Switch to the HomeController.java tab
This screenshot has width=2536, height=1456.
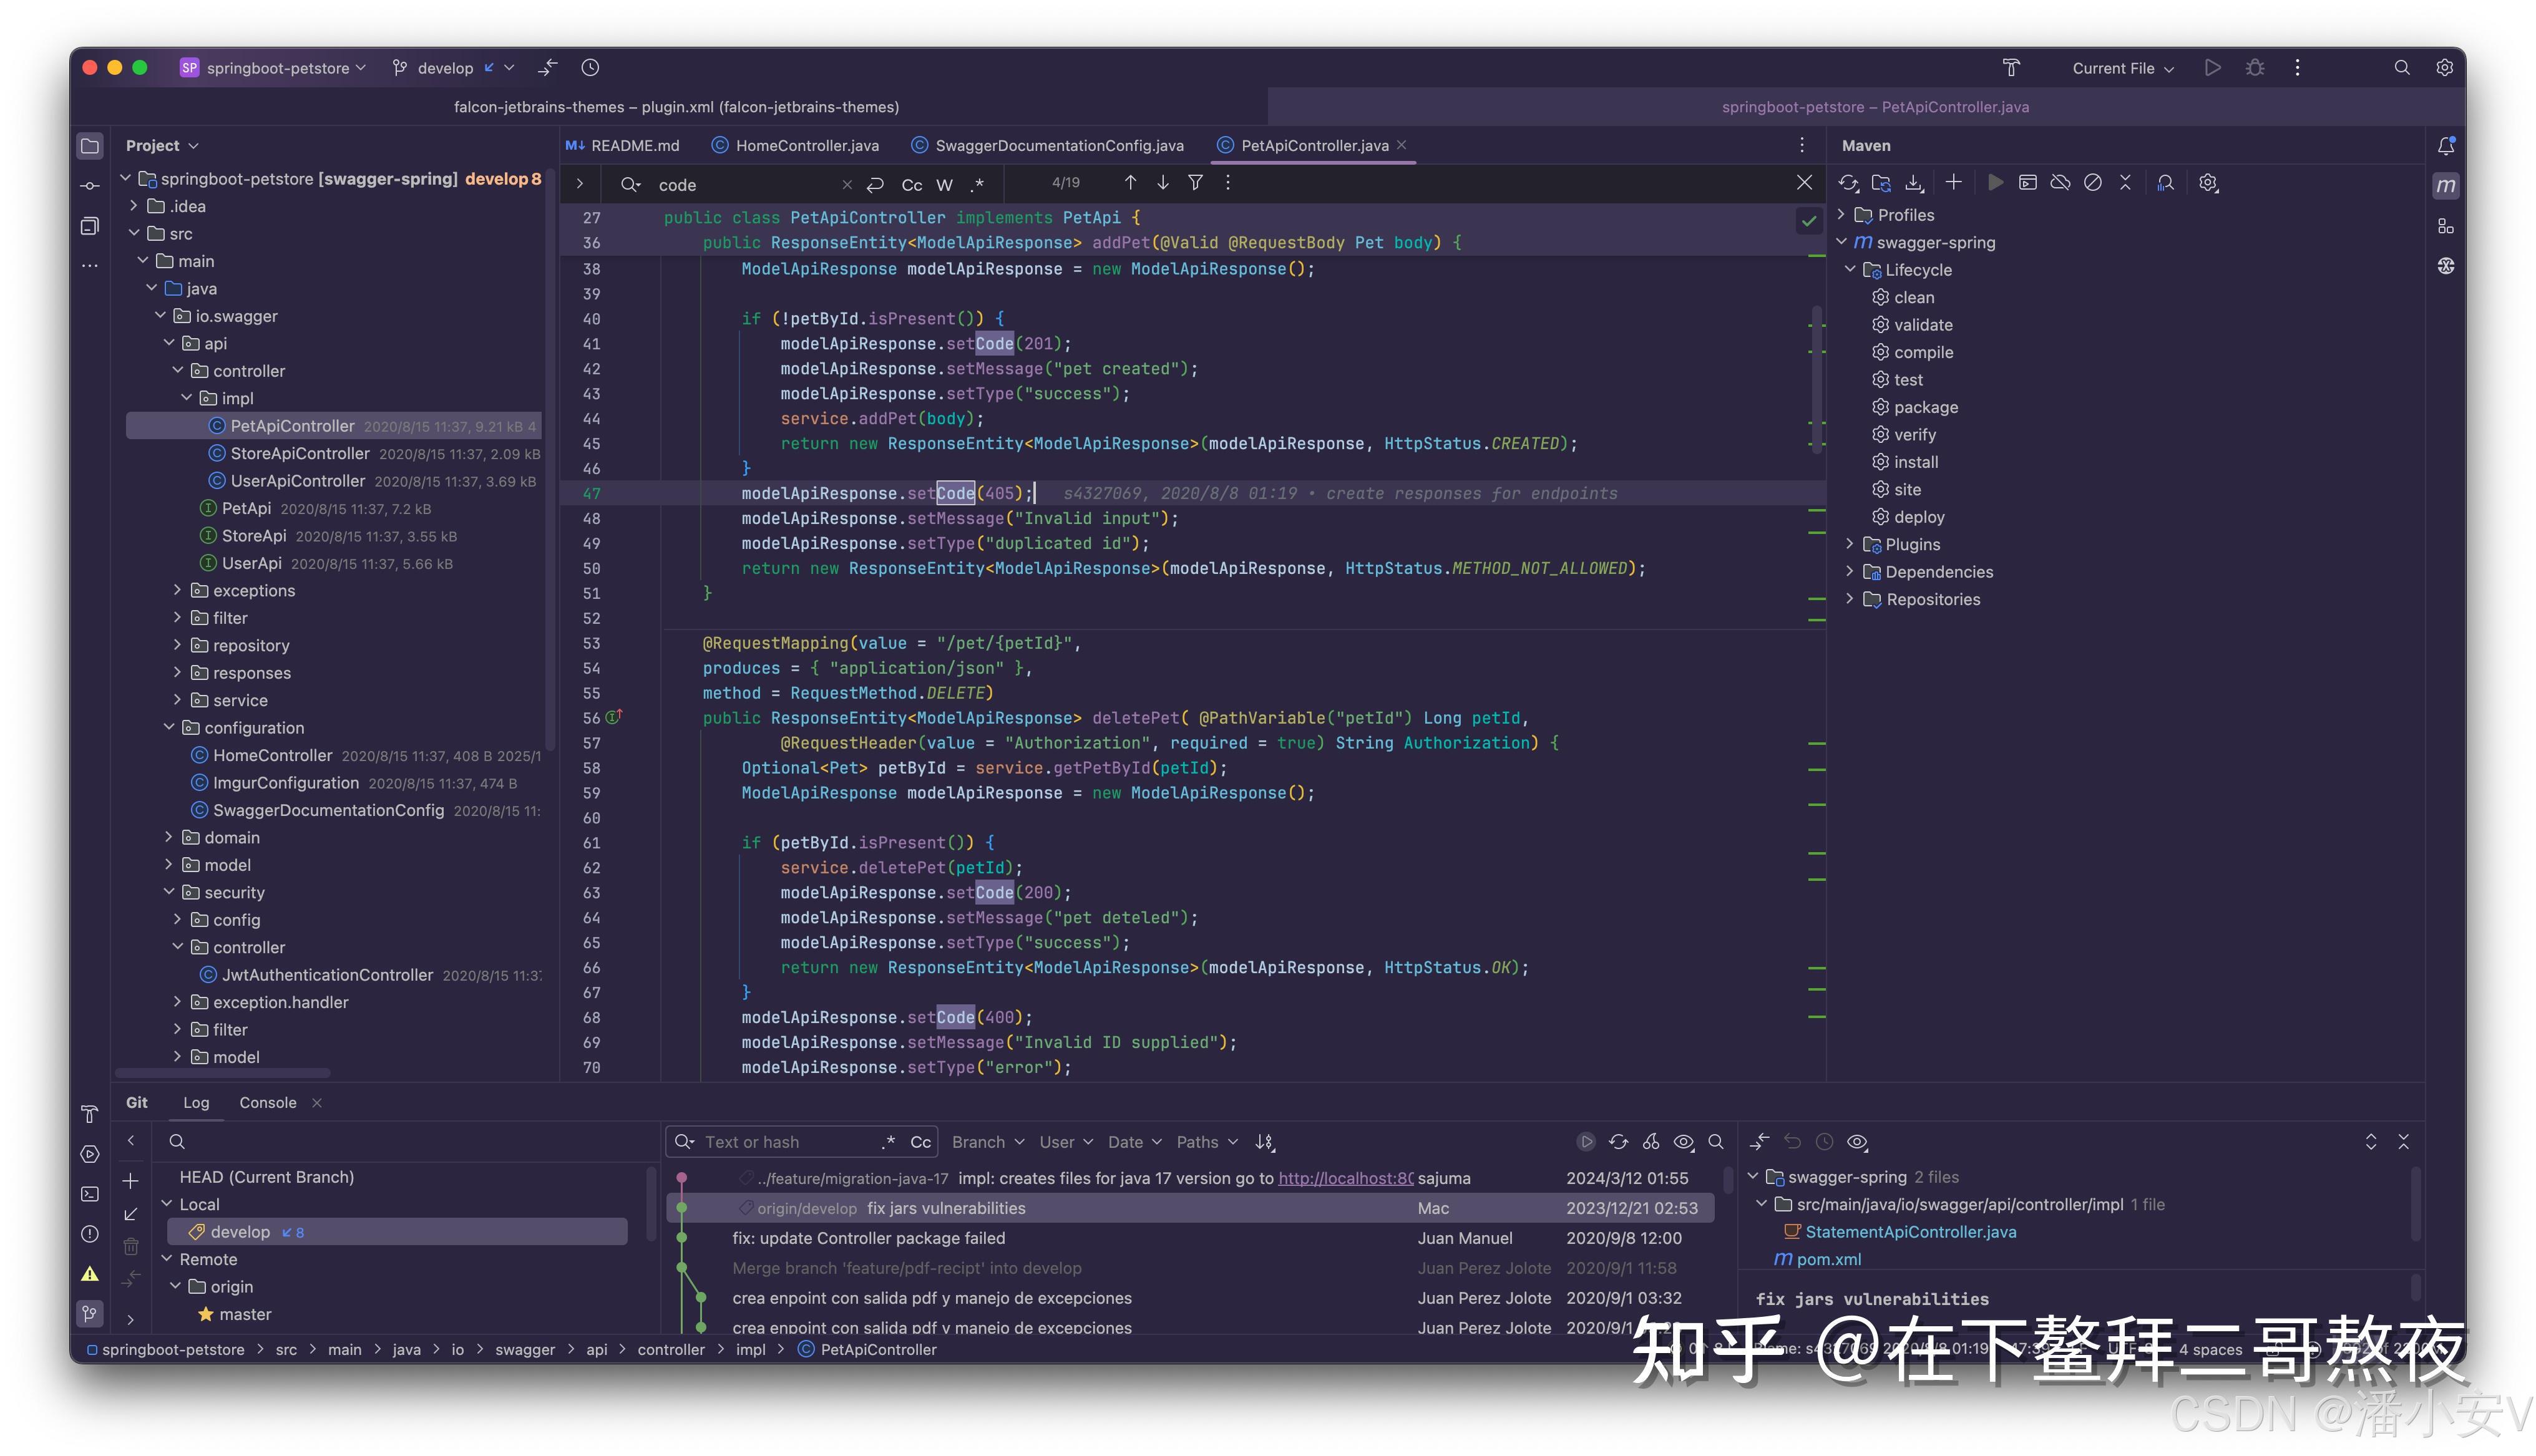click(806, 146)
